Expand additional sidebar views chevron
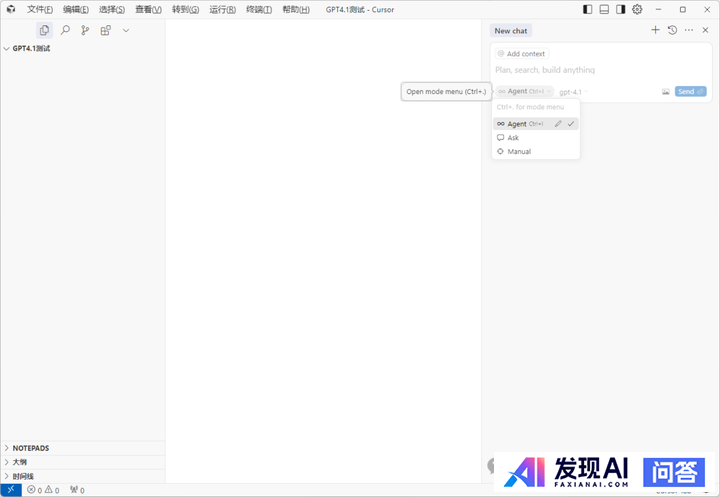This screenshot has width=720, height=497. [x=126, y=31]
